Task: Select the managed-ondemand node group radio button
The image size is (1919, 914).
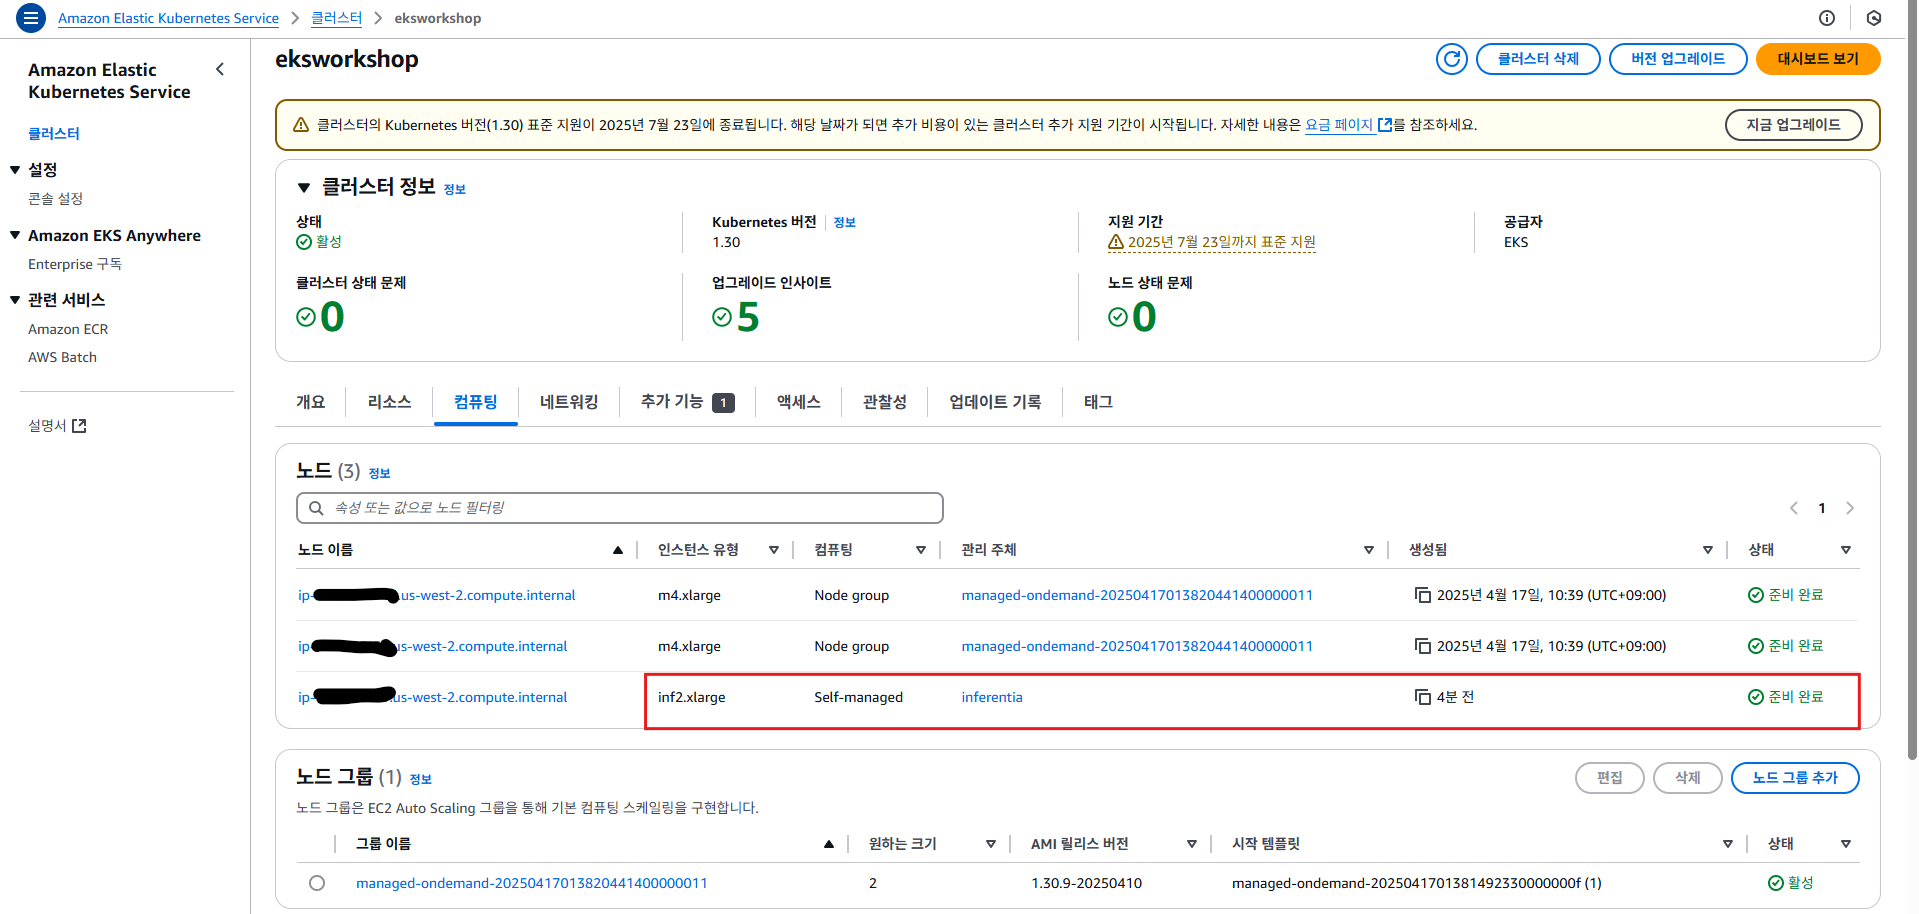Action: pos(317,883)
